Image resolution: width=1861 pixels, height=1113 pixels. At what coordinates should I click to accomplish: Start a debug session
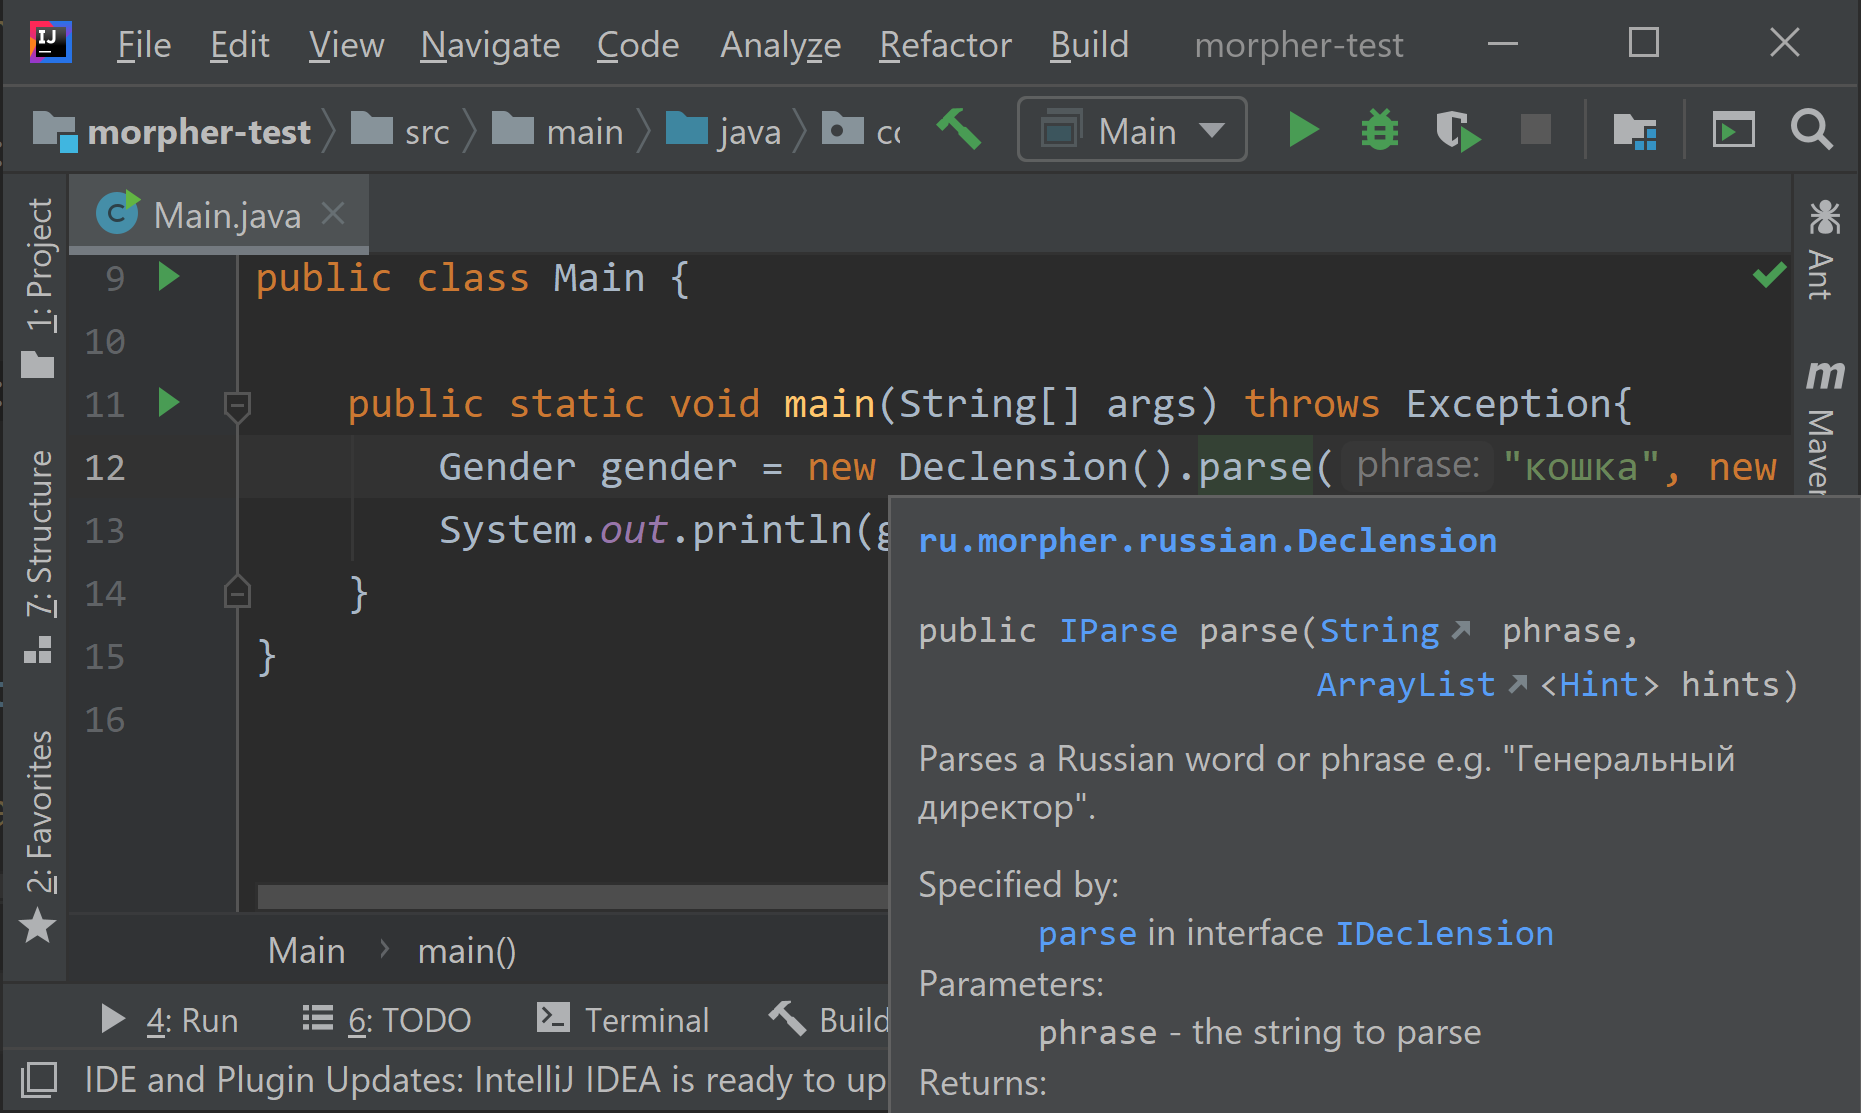(1379, 129)
